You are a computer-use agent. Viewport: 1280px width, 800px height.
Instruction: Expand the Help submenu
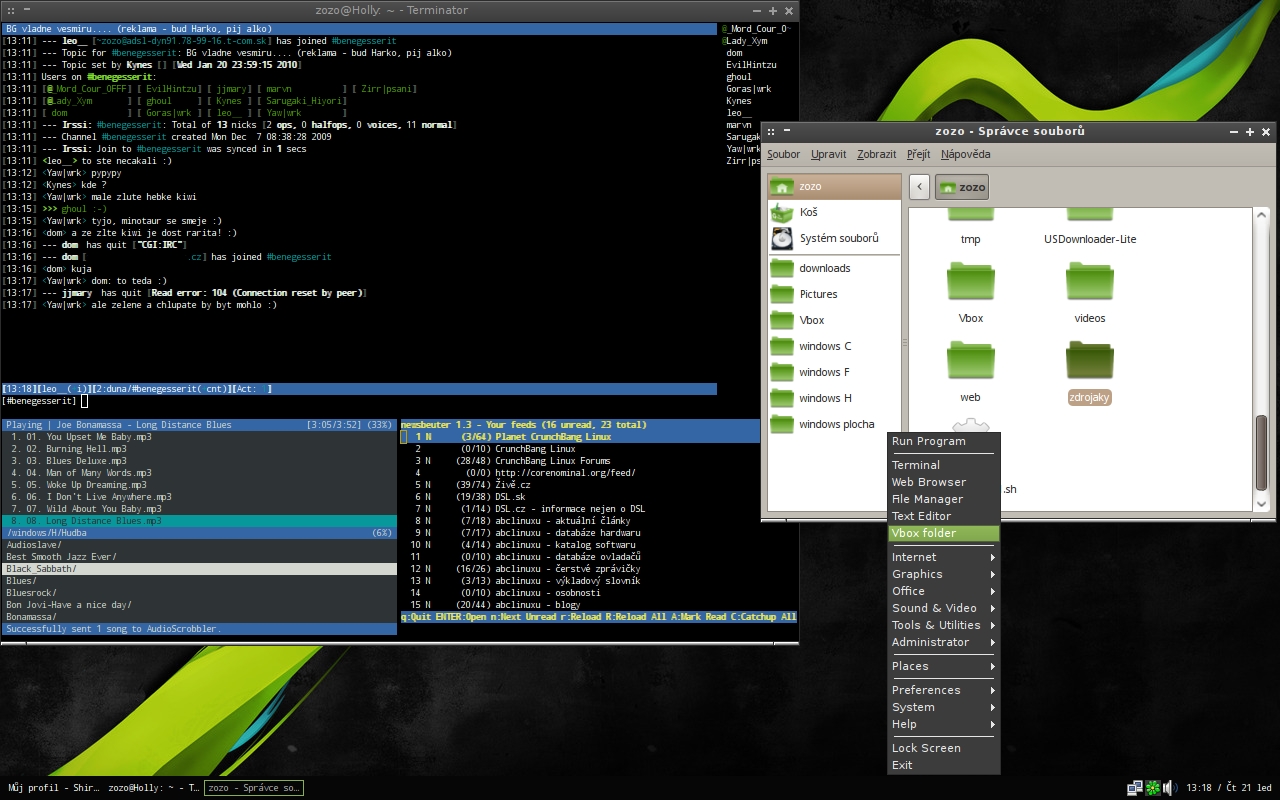point(944,724)
